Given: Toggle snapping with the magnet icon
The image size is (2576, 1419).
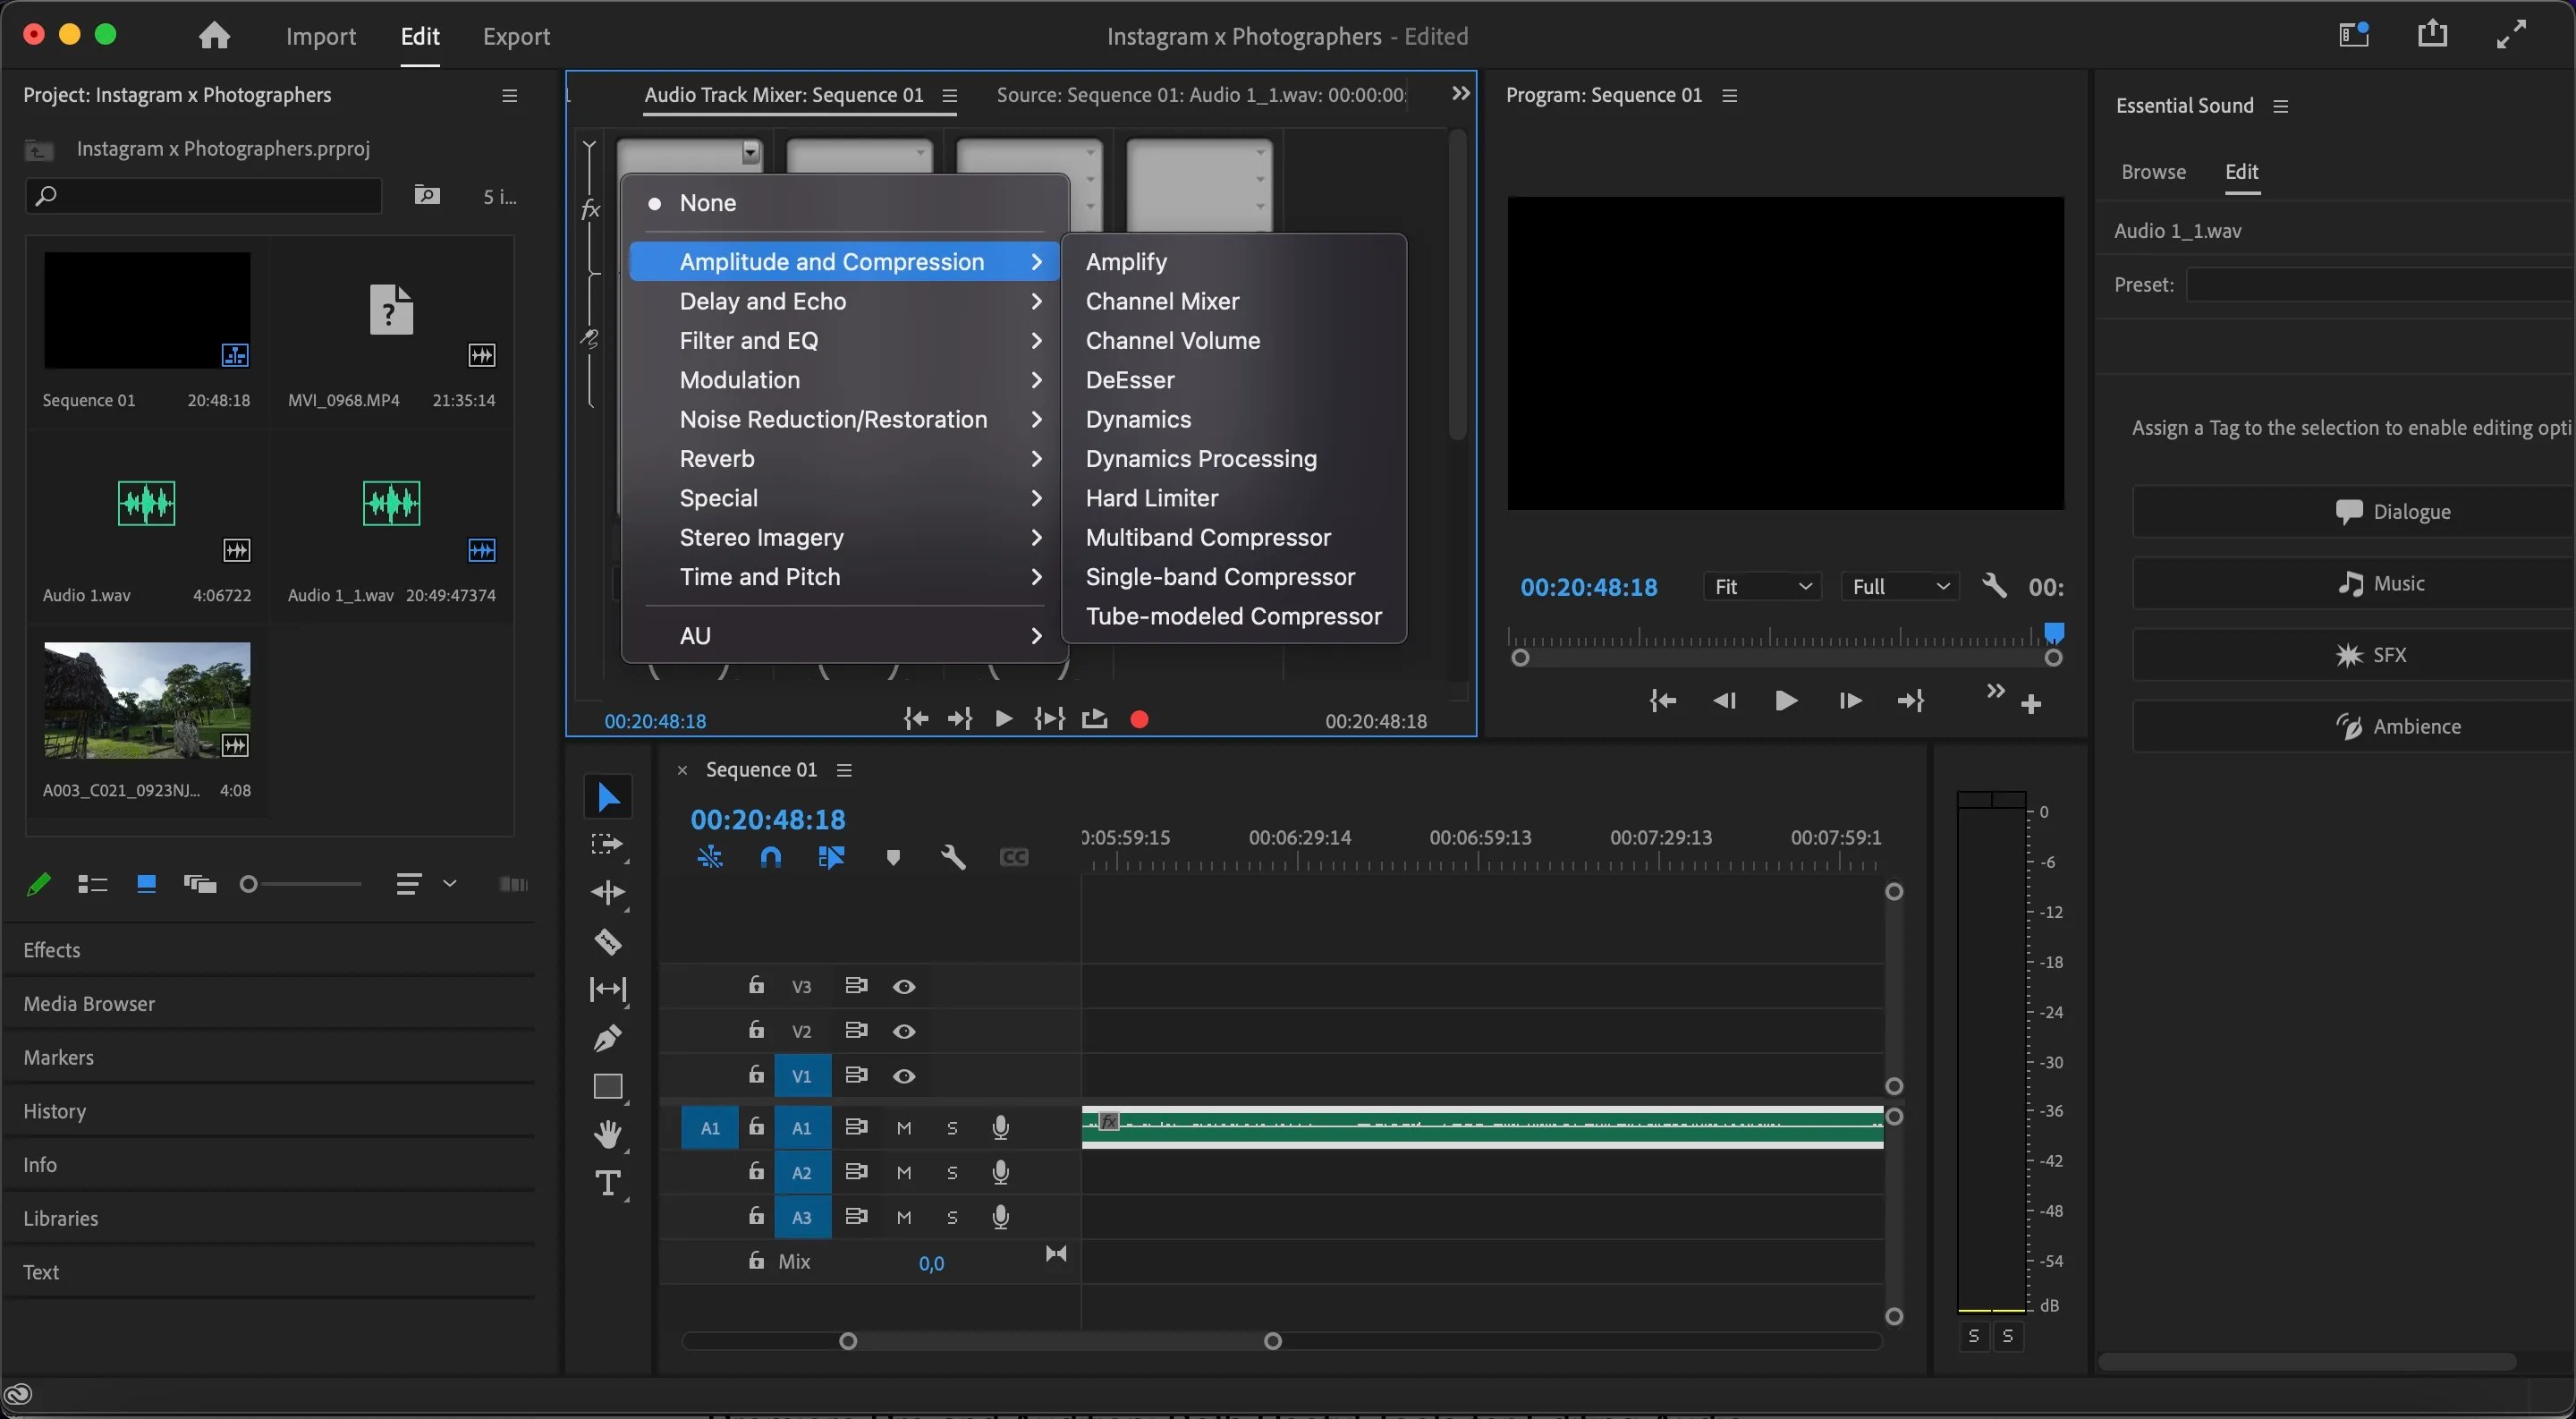Looking at the screenshot, I should [770, 857].
